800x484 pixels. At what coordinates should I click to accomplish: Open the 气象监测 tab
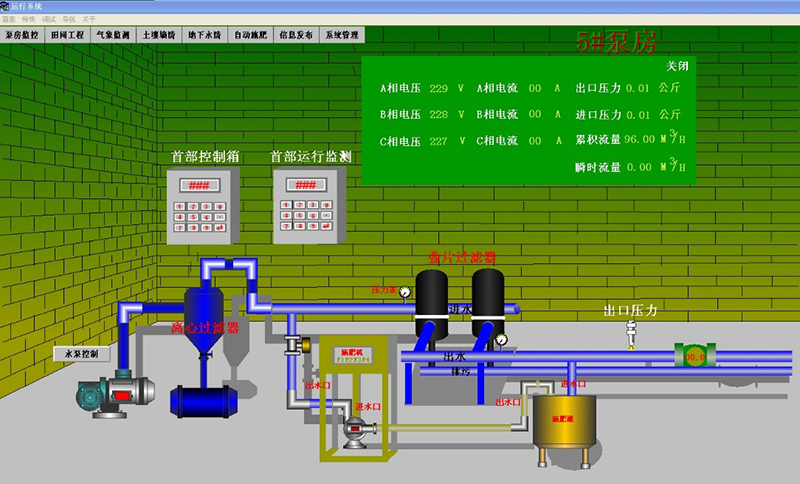(112, 34)
